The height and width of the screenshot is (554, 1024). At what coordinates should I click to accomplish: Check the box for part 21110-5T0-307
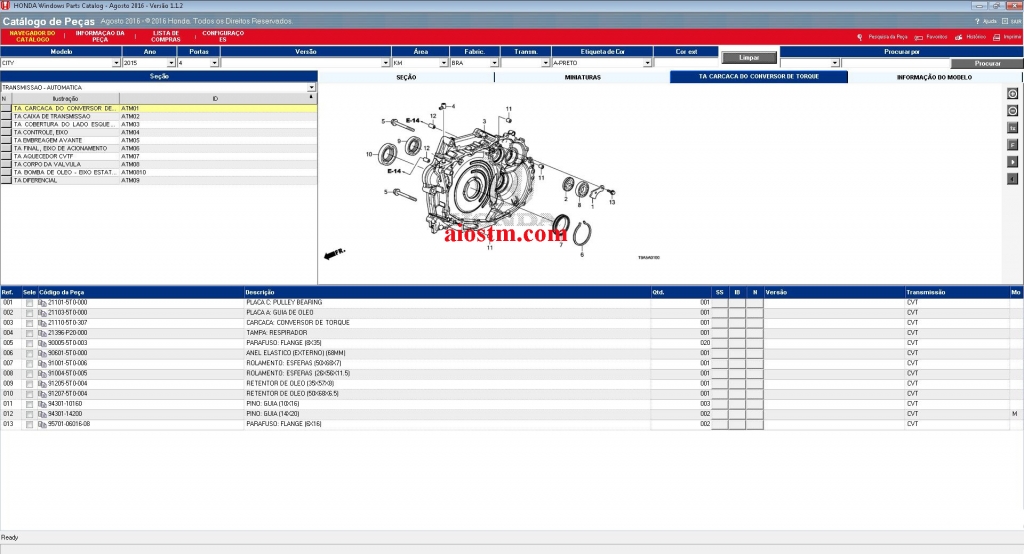(x=29, y=323)
